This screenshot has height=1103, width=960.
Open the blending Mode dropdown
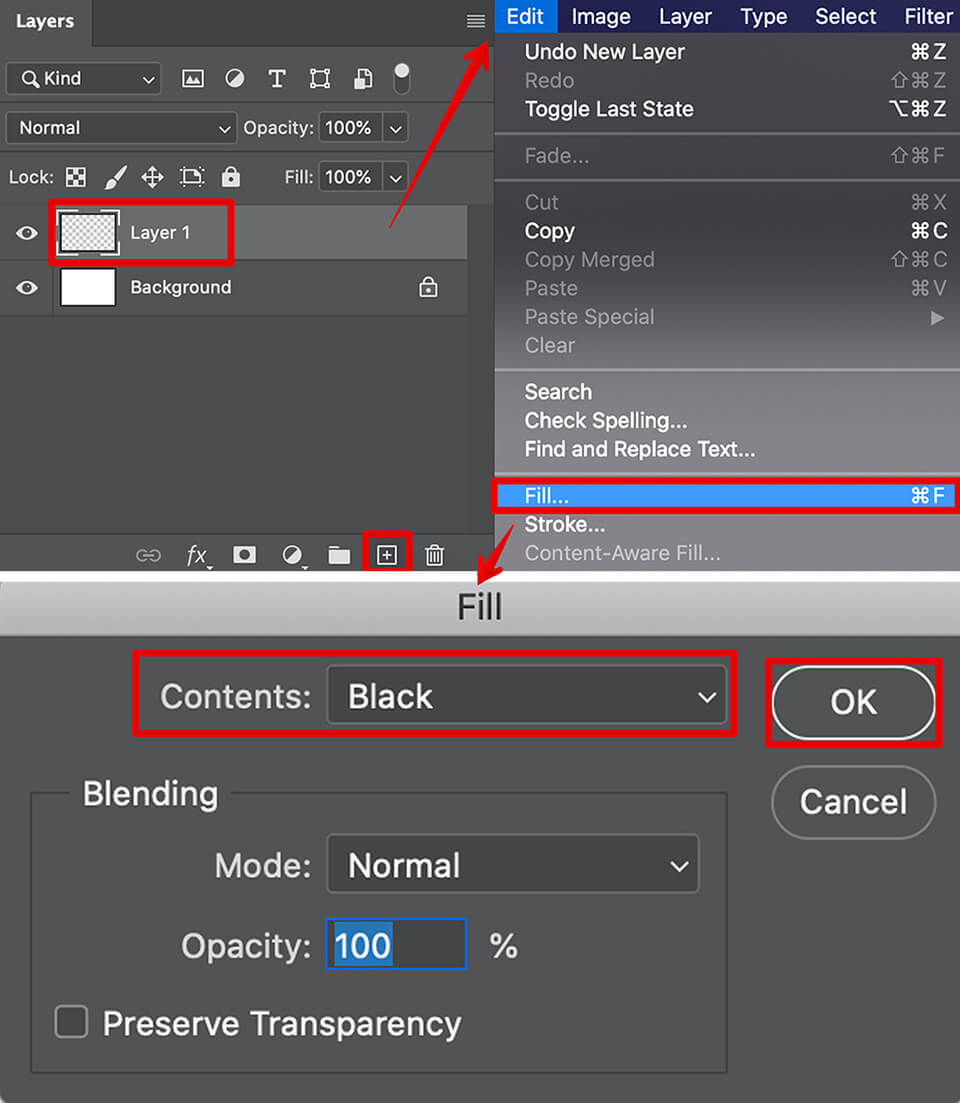pos(512,864)
